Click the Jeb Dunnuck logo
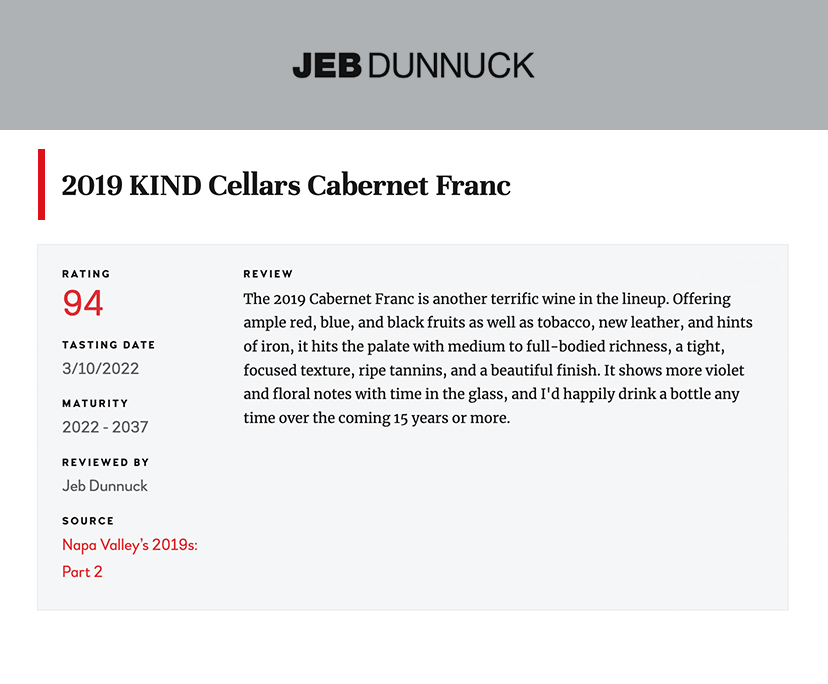The width and height of the screenshot is (828, 684). tap(413, 65)
